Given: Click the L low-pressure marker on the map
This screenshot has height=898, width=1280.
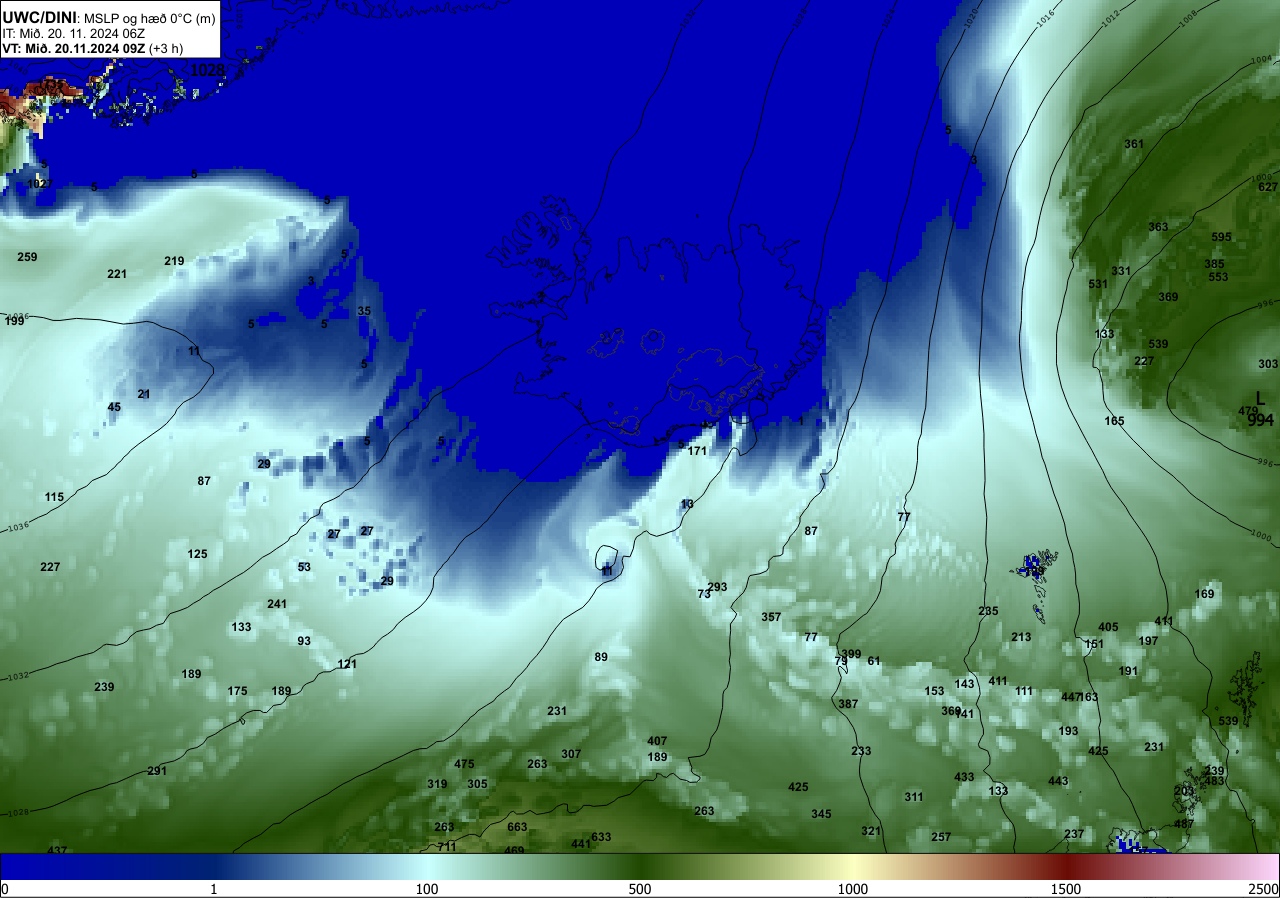Looking at the screenshot, I should click(x=1260, y=398).
